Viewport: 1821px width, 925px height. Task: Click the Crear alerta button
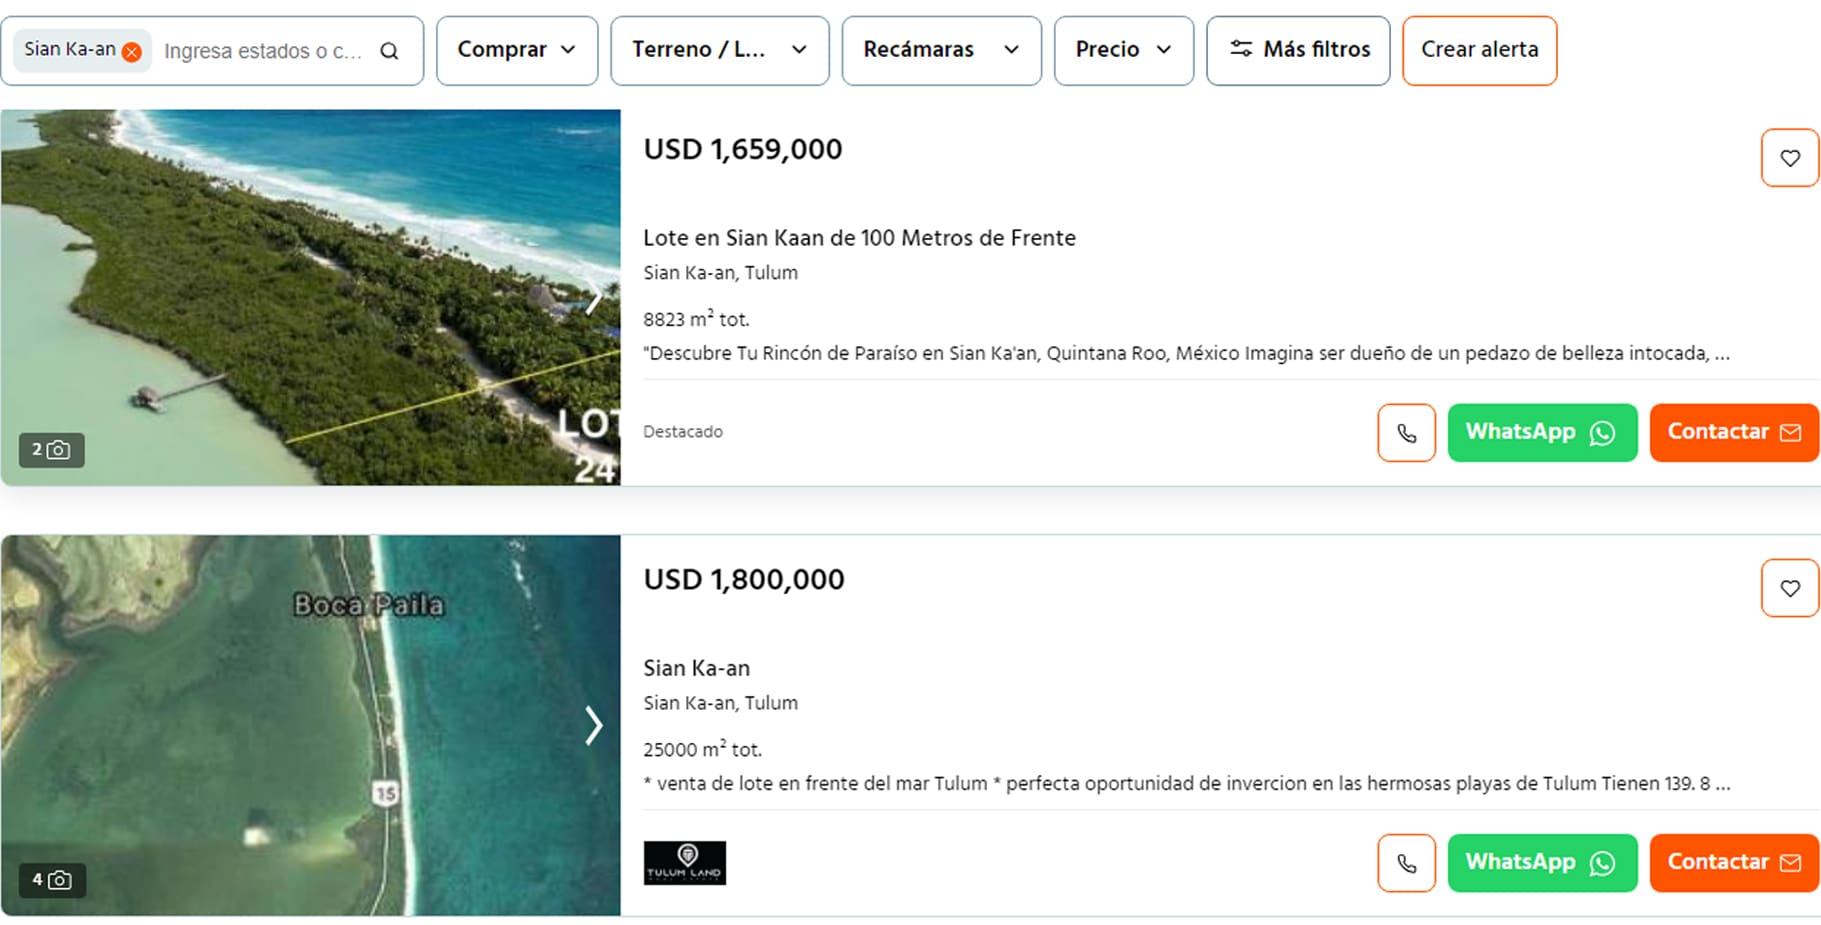[x=1479, y=50]
